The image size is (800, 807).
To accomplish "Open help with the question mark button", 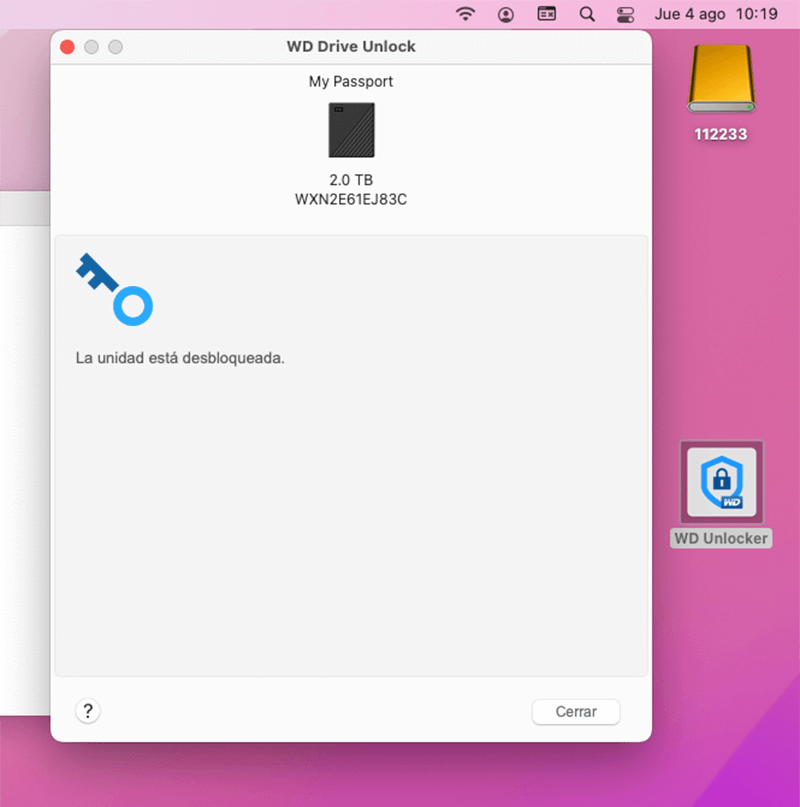I will pos(88,711).
